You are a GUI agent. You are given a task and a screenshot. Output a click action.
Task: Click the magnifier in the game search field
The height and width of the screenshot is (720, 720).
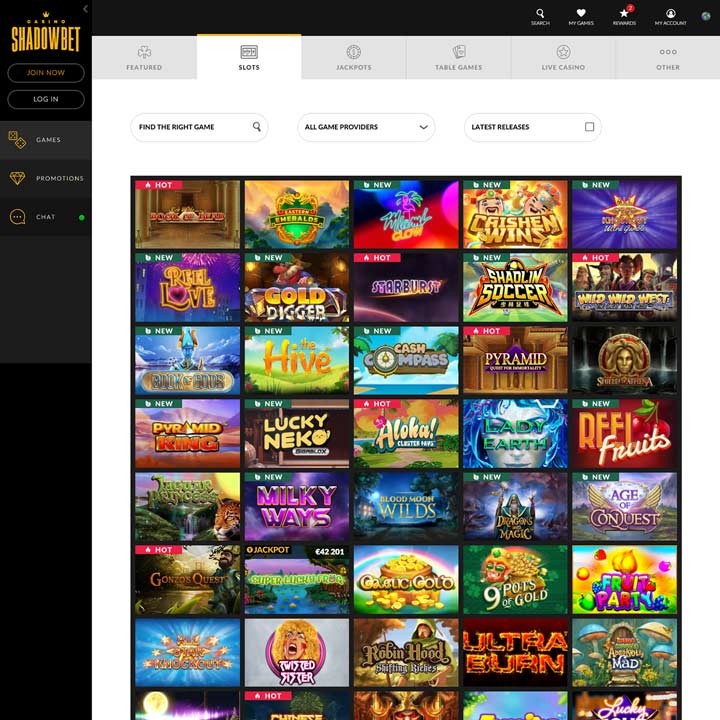[x=257, y=127]
